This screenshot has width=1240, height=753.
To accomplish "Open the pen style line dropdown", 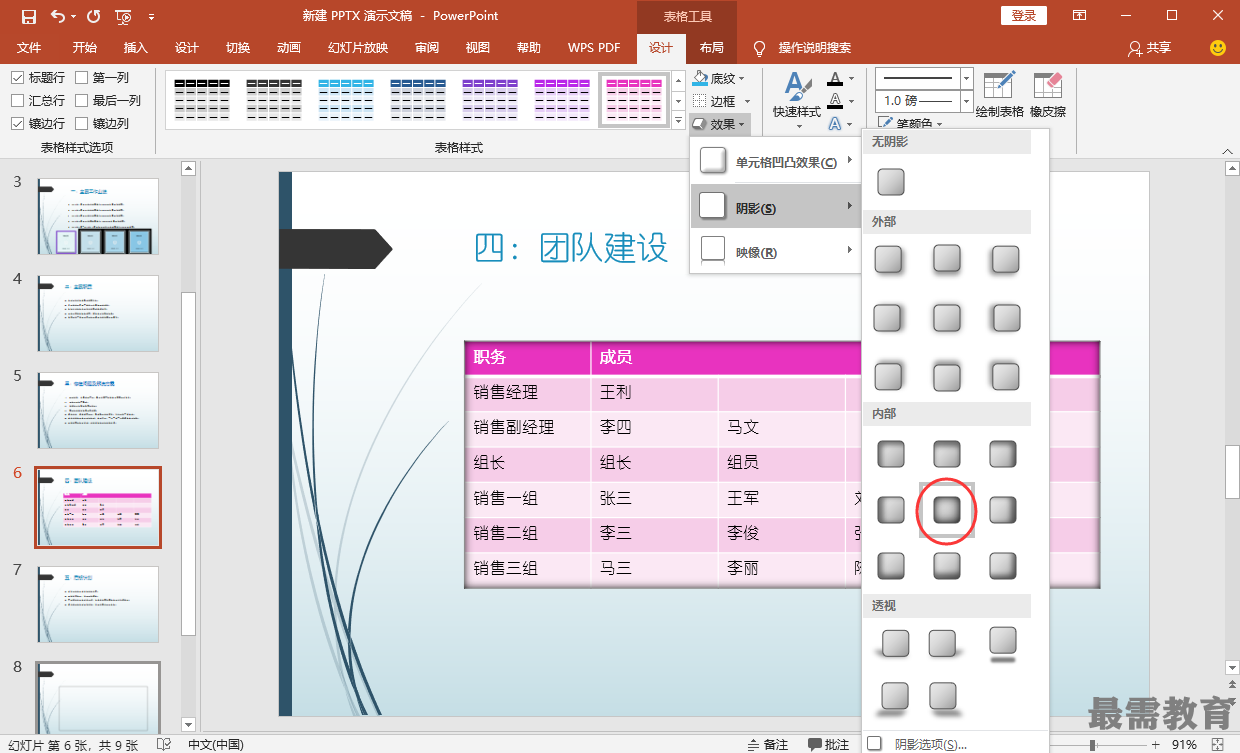I will (x=966, y=77).
